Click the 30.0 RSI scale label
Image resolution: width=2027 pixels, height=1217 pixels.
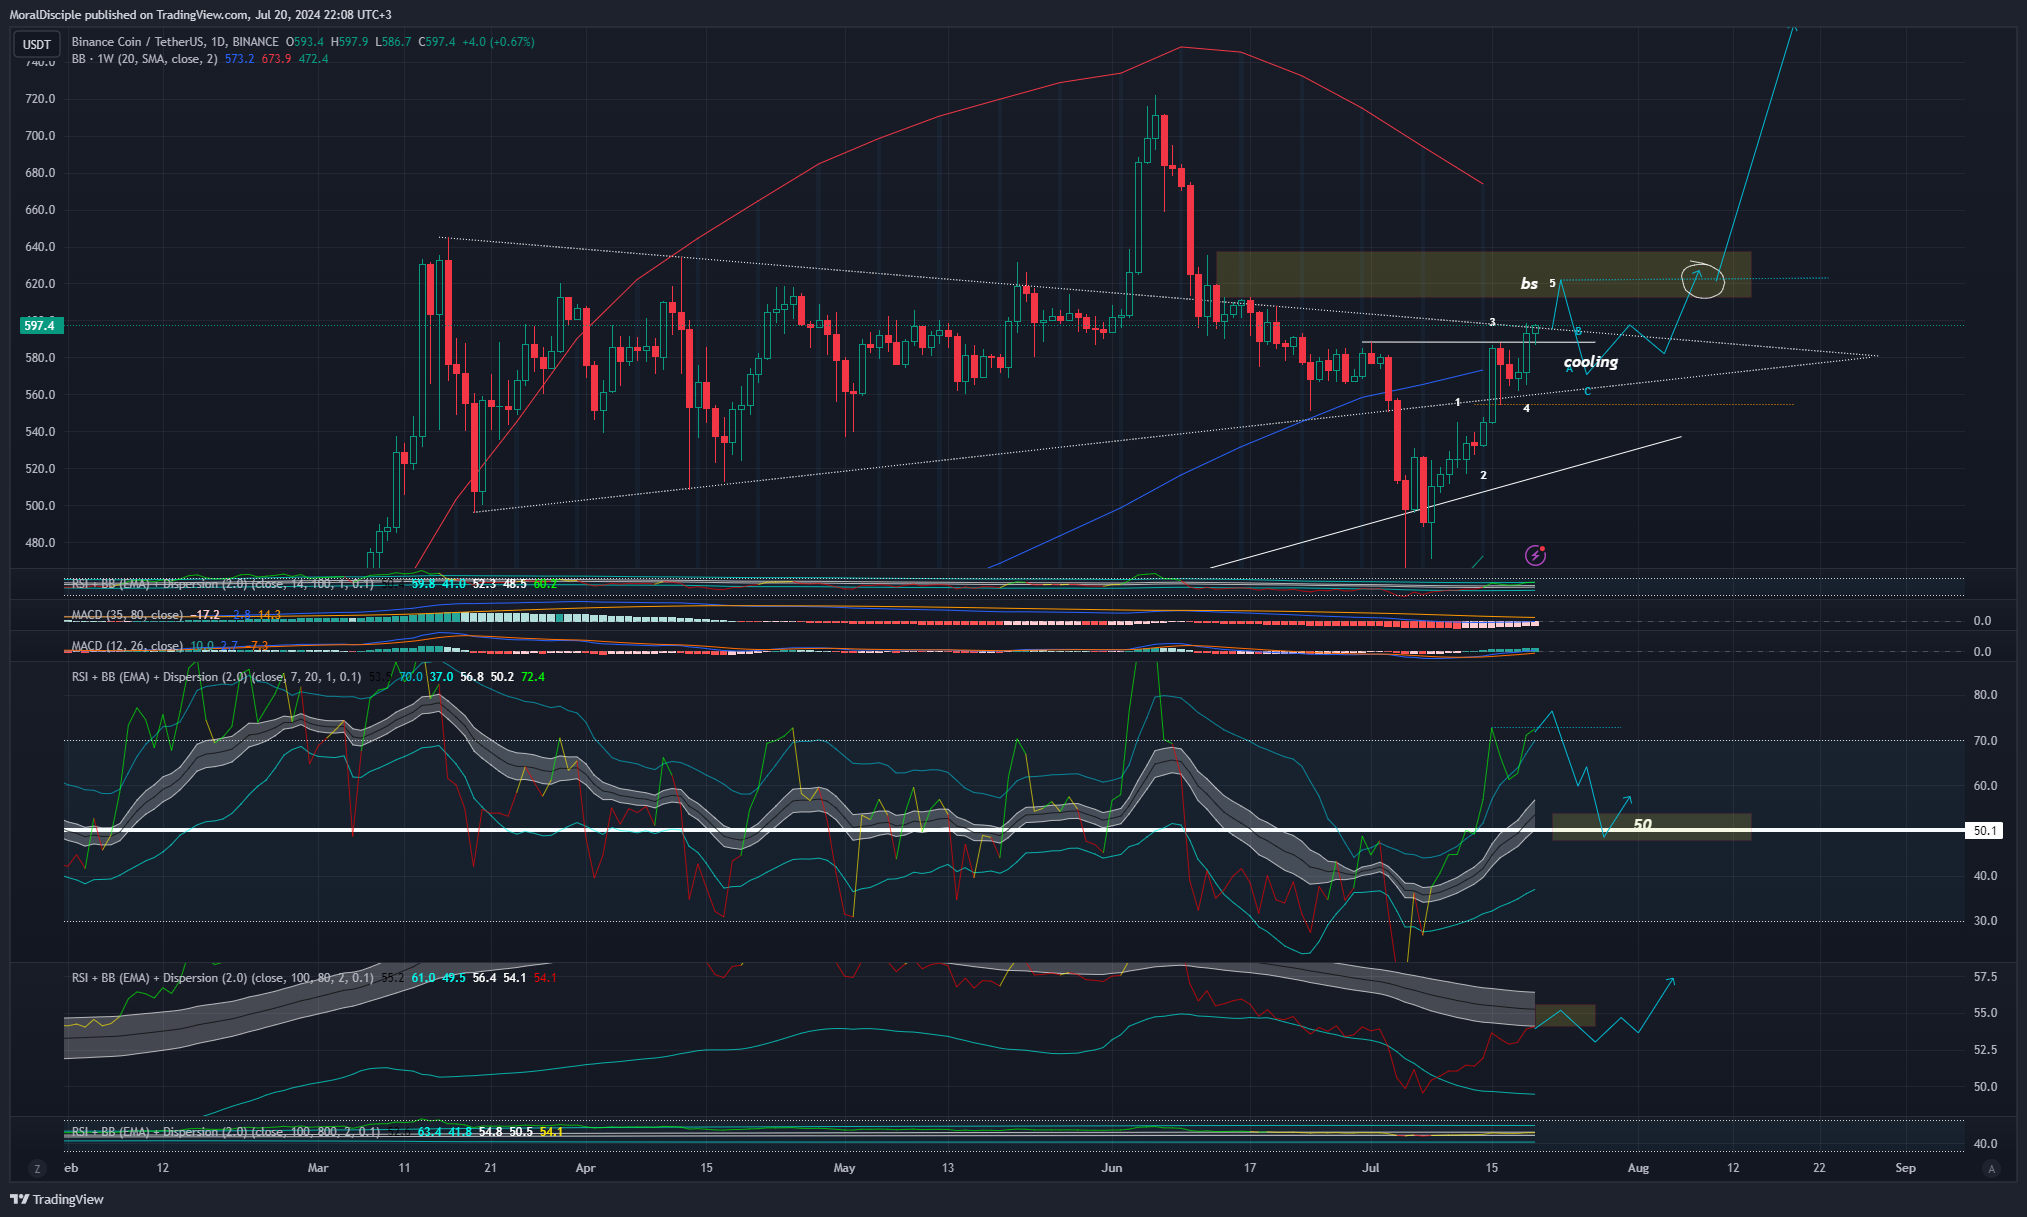[1985, 921]
